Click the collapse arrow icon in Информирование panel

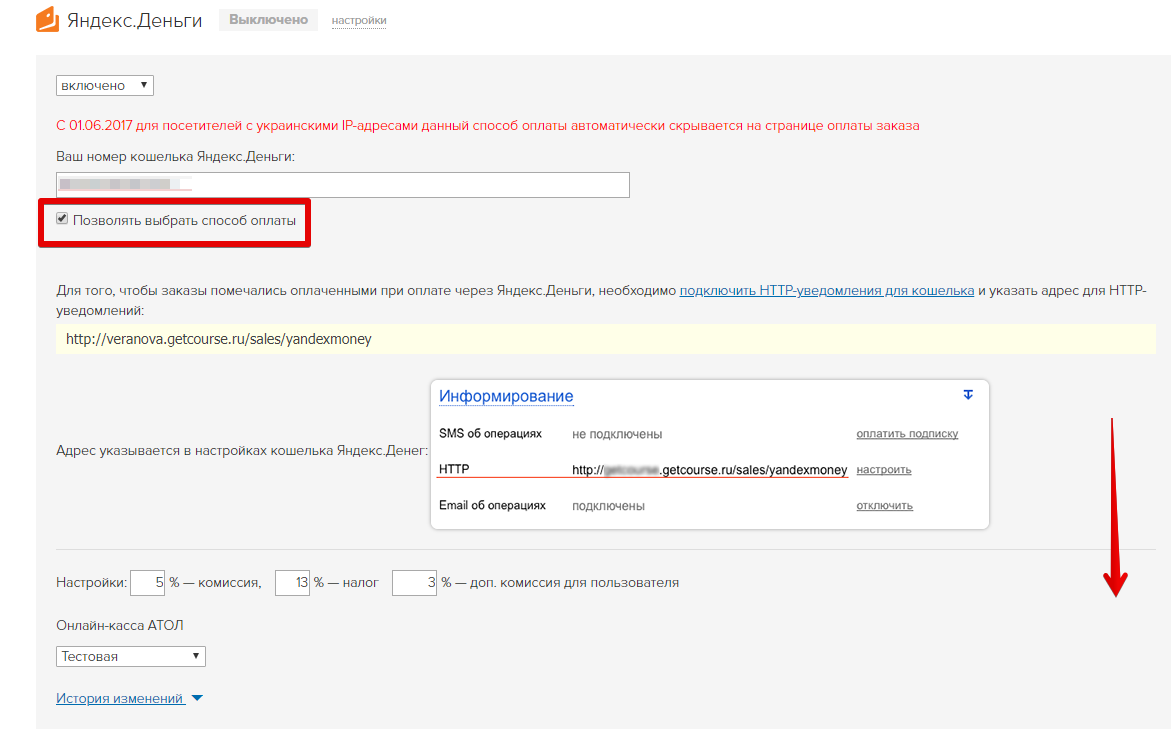coord(968,394)
